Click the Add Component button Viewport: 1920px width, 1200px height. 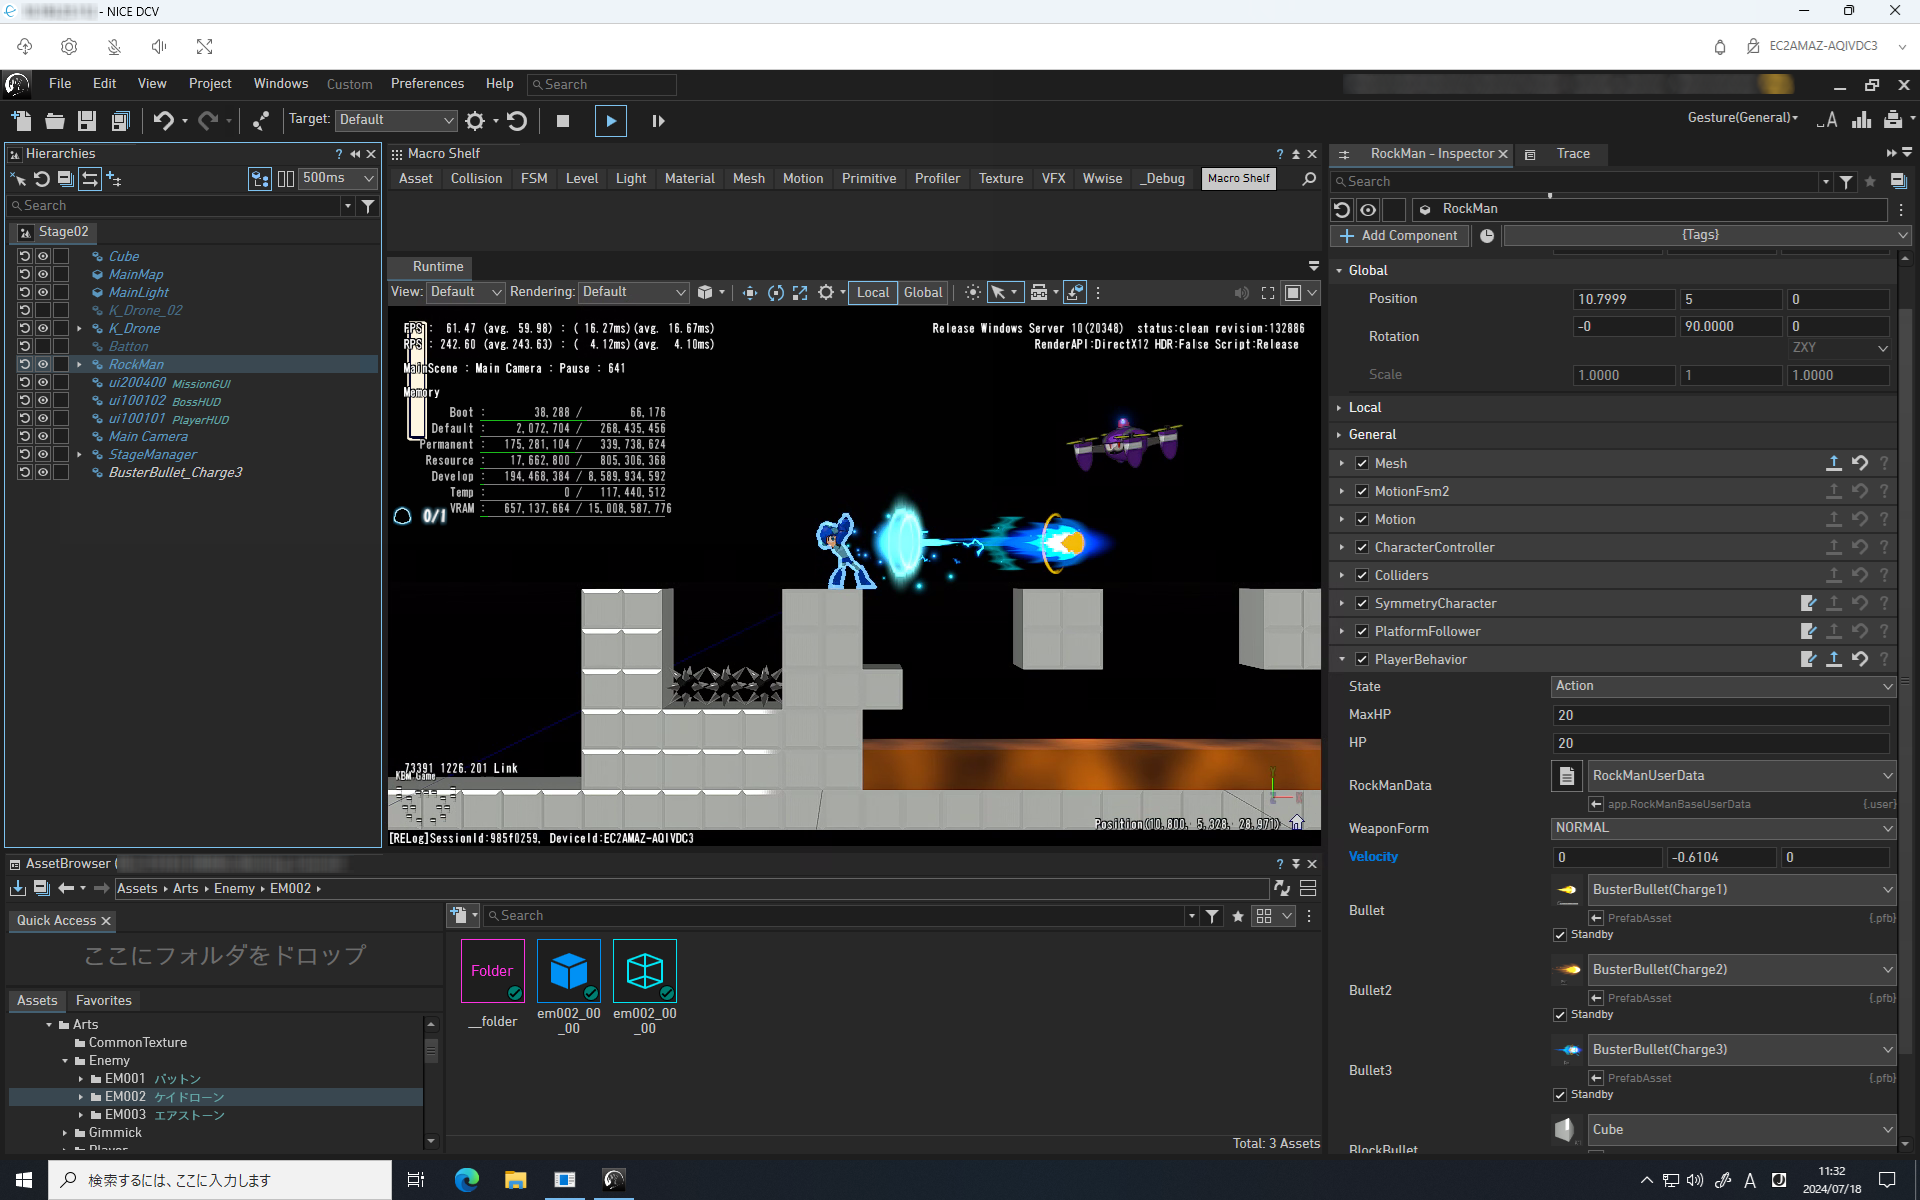click(1400, 236)
